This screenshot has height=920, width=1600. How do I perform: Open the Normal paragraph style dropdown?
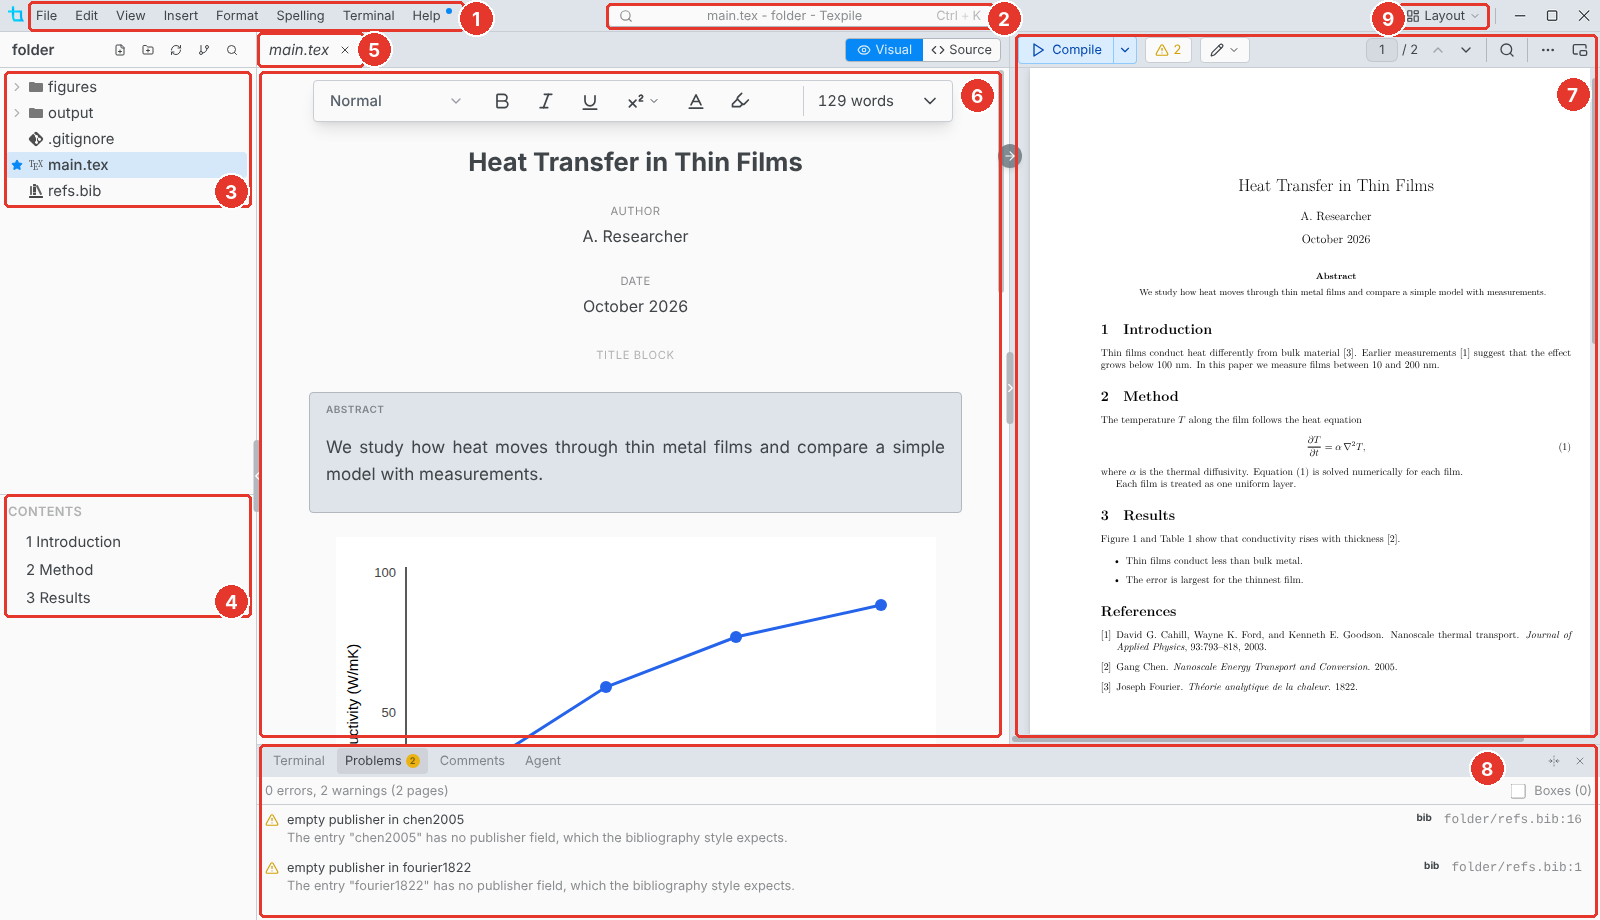click(395, 101)
